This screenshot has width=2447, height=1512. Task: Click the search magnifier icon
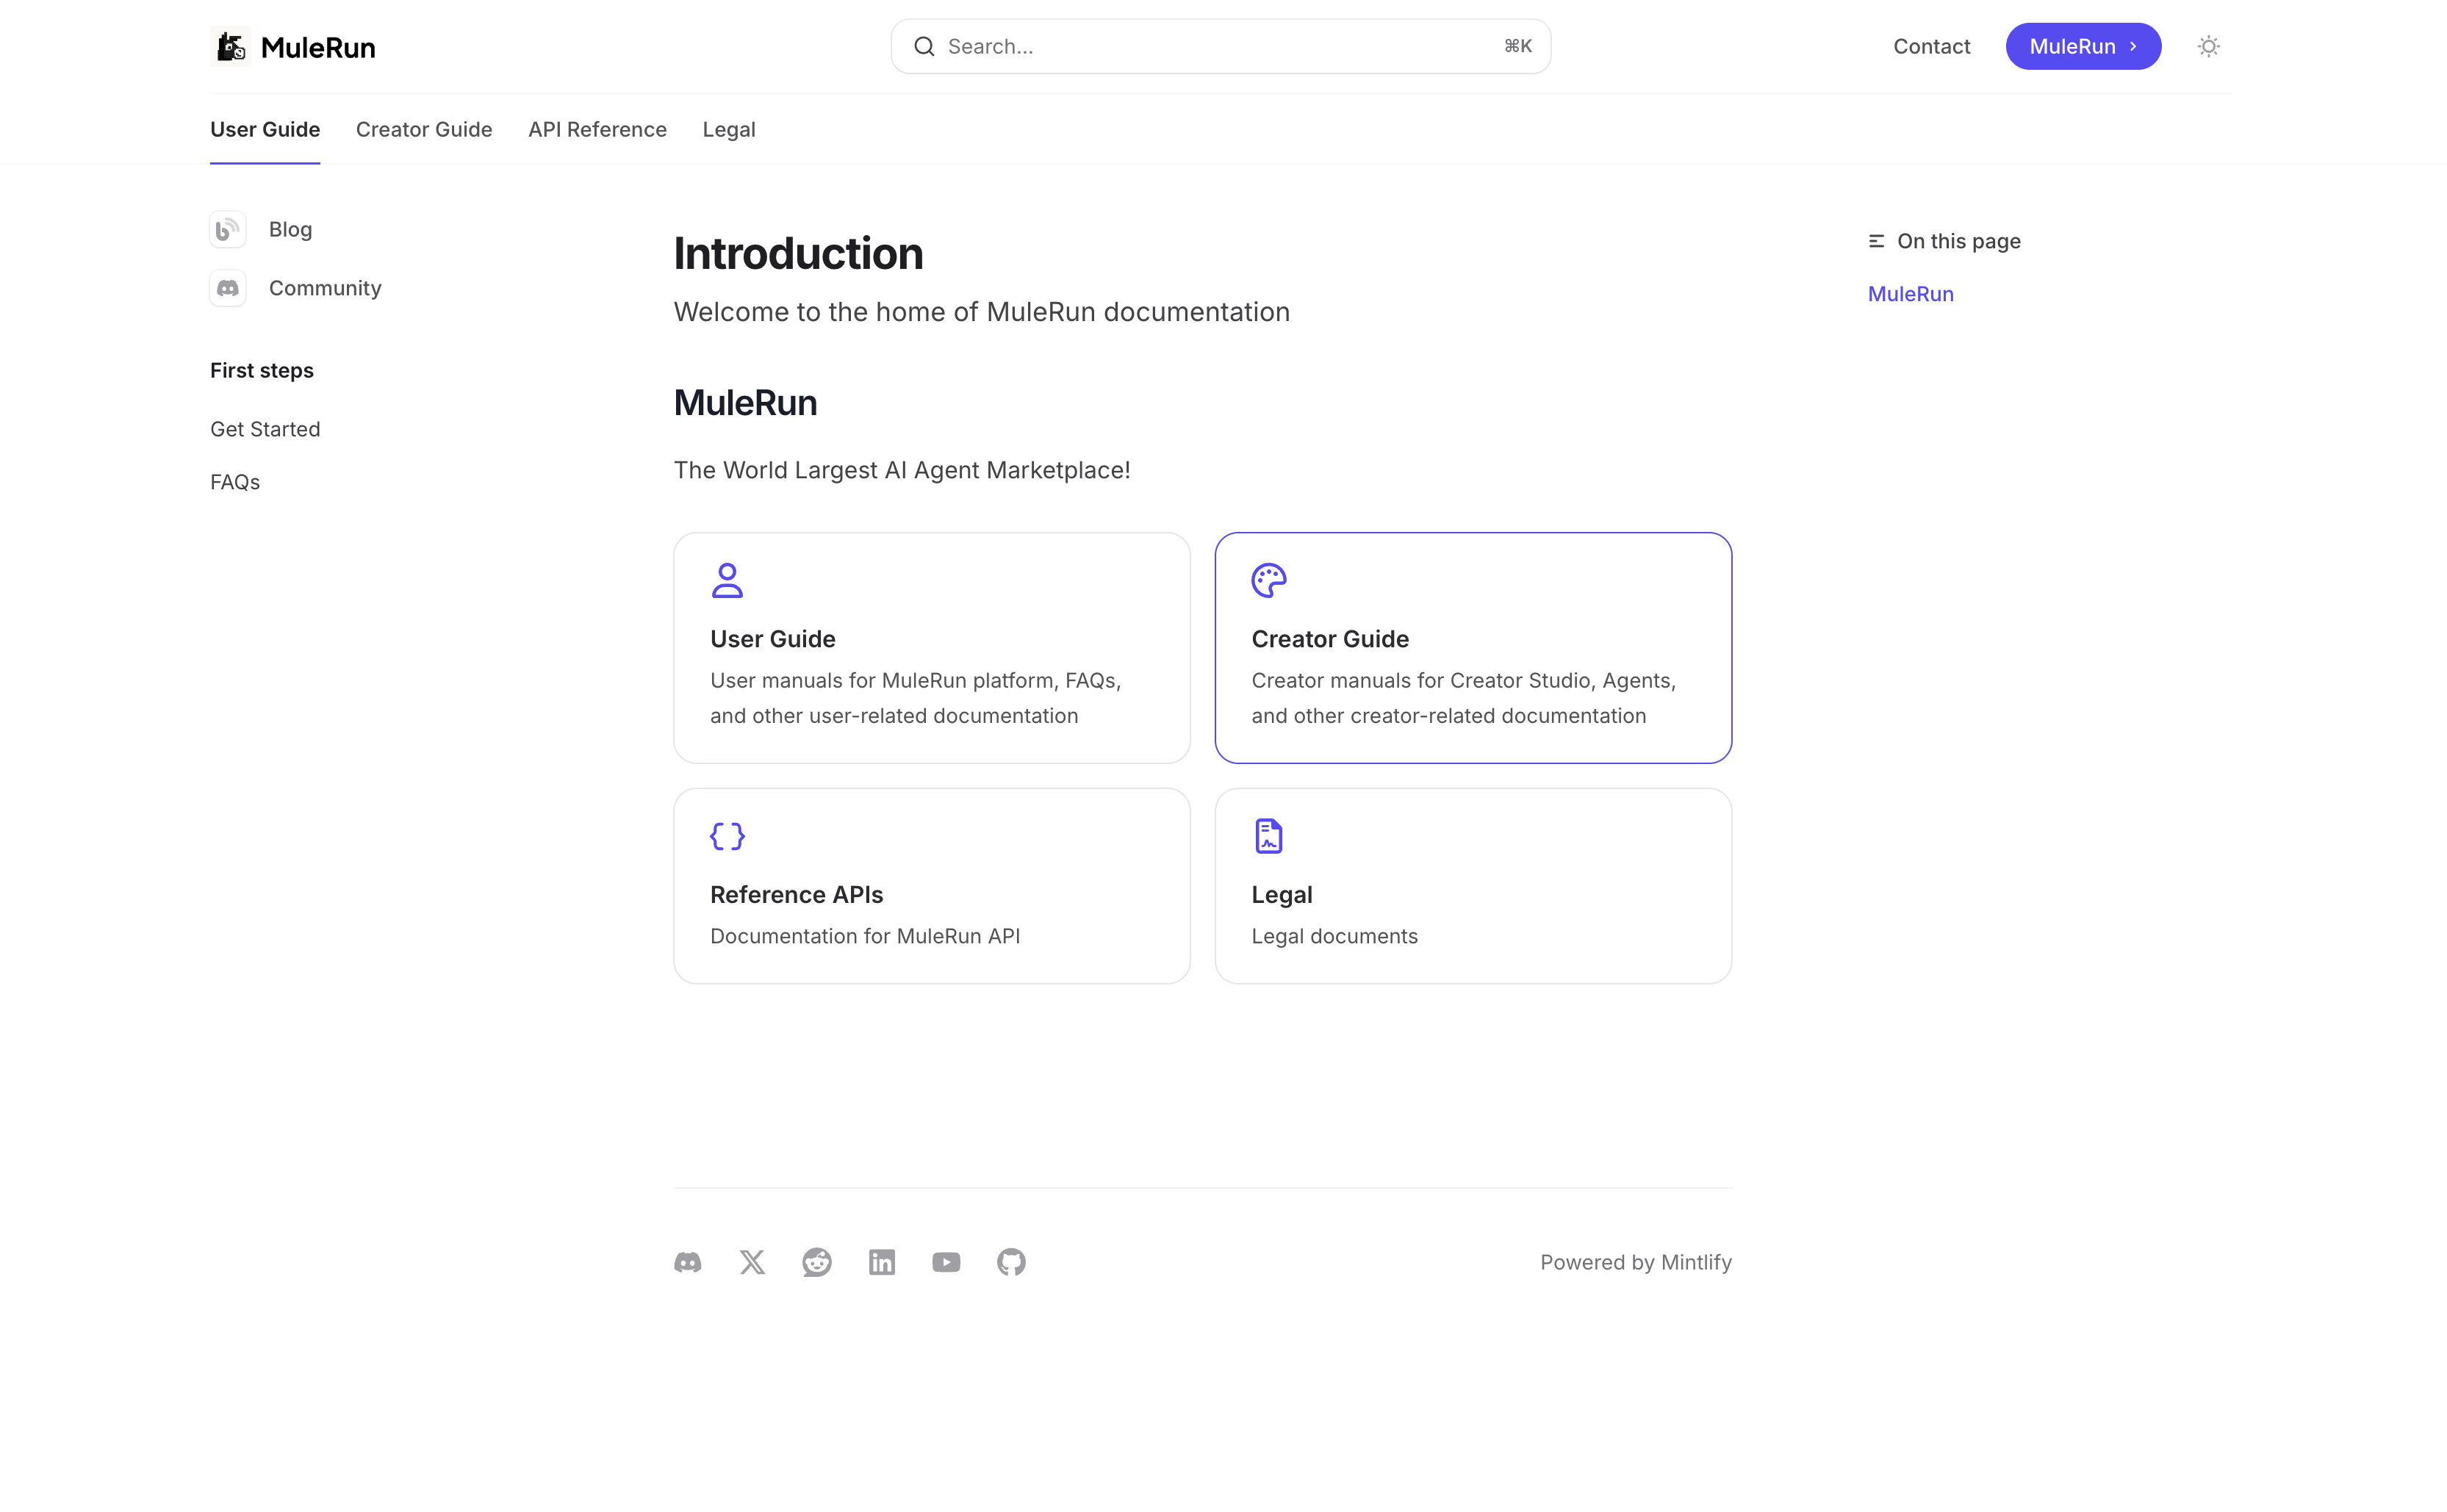click(x=924, y=46)
